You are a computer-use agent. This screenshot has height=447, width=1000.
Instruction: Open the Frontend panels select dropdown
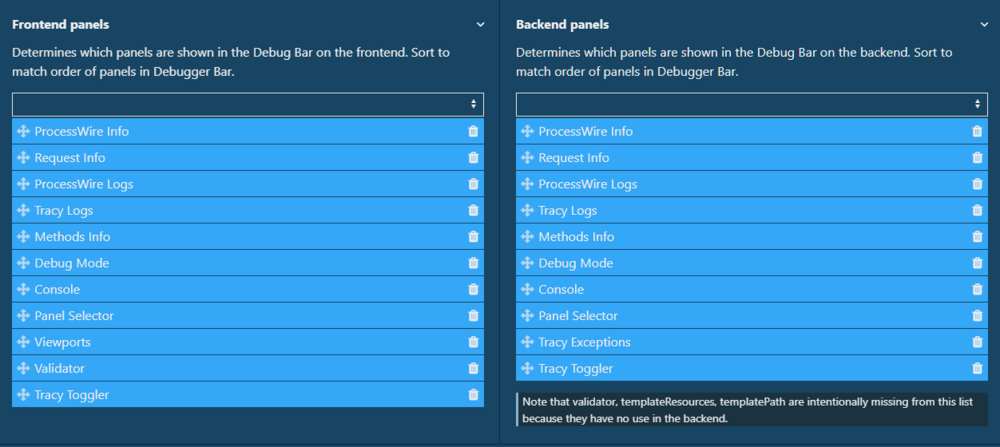[247, 104]
